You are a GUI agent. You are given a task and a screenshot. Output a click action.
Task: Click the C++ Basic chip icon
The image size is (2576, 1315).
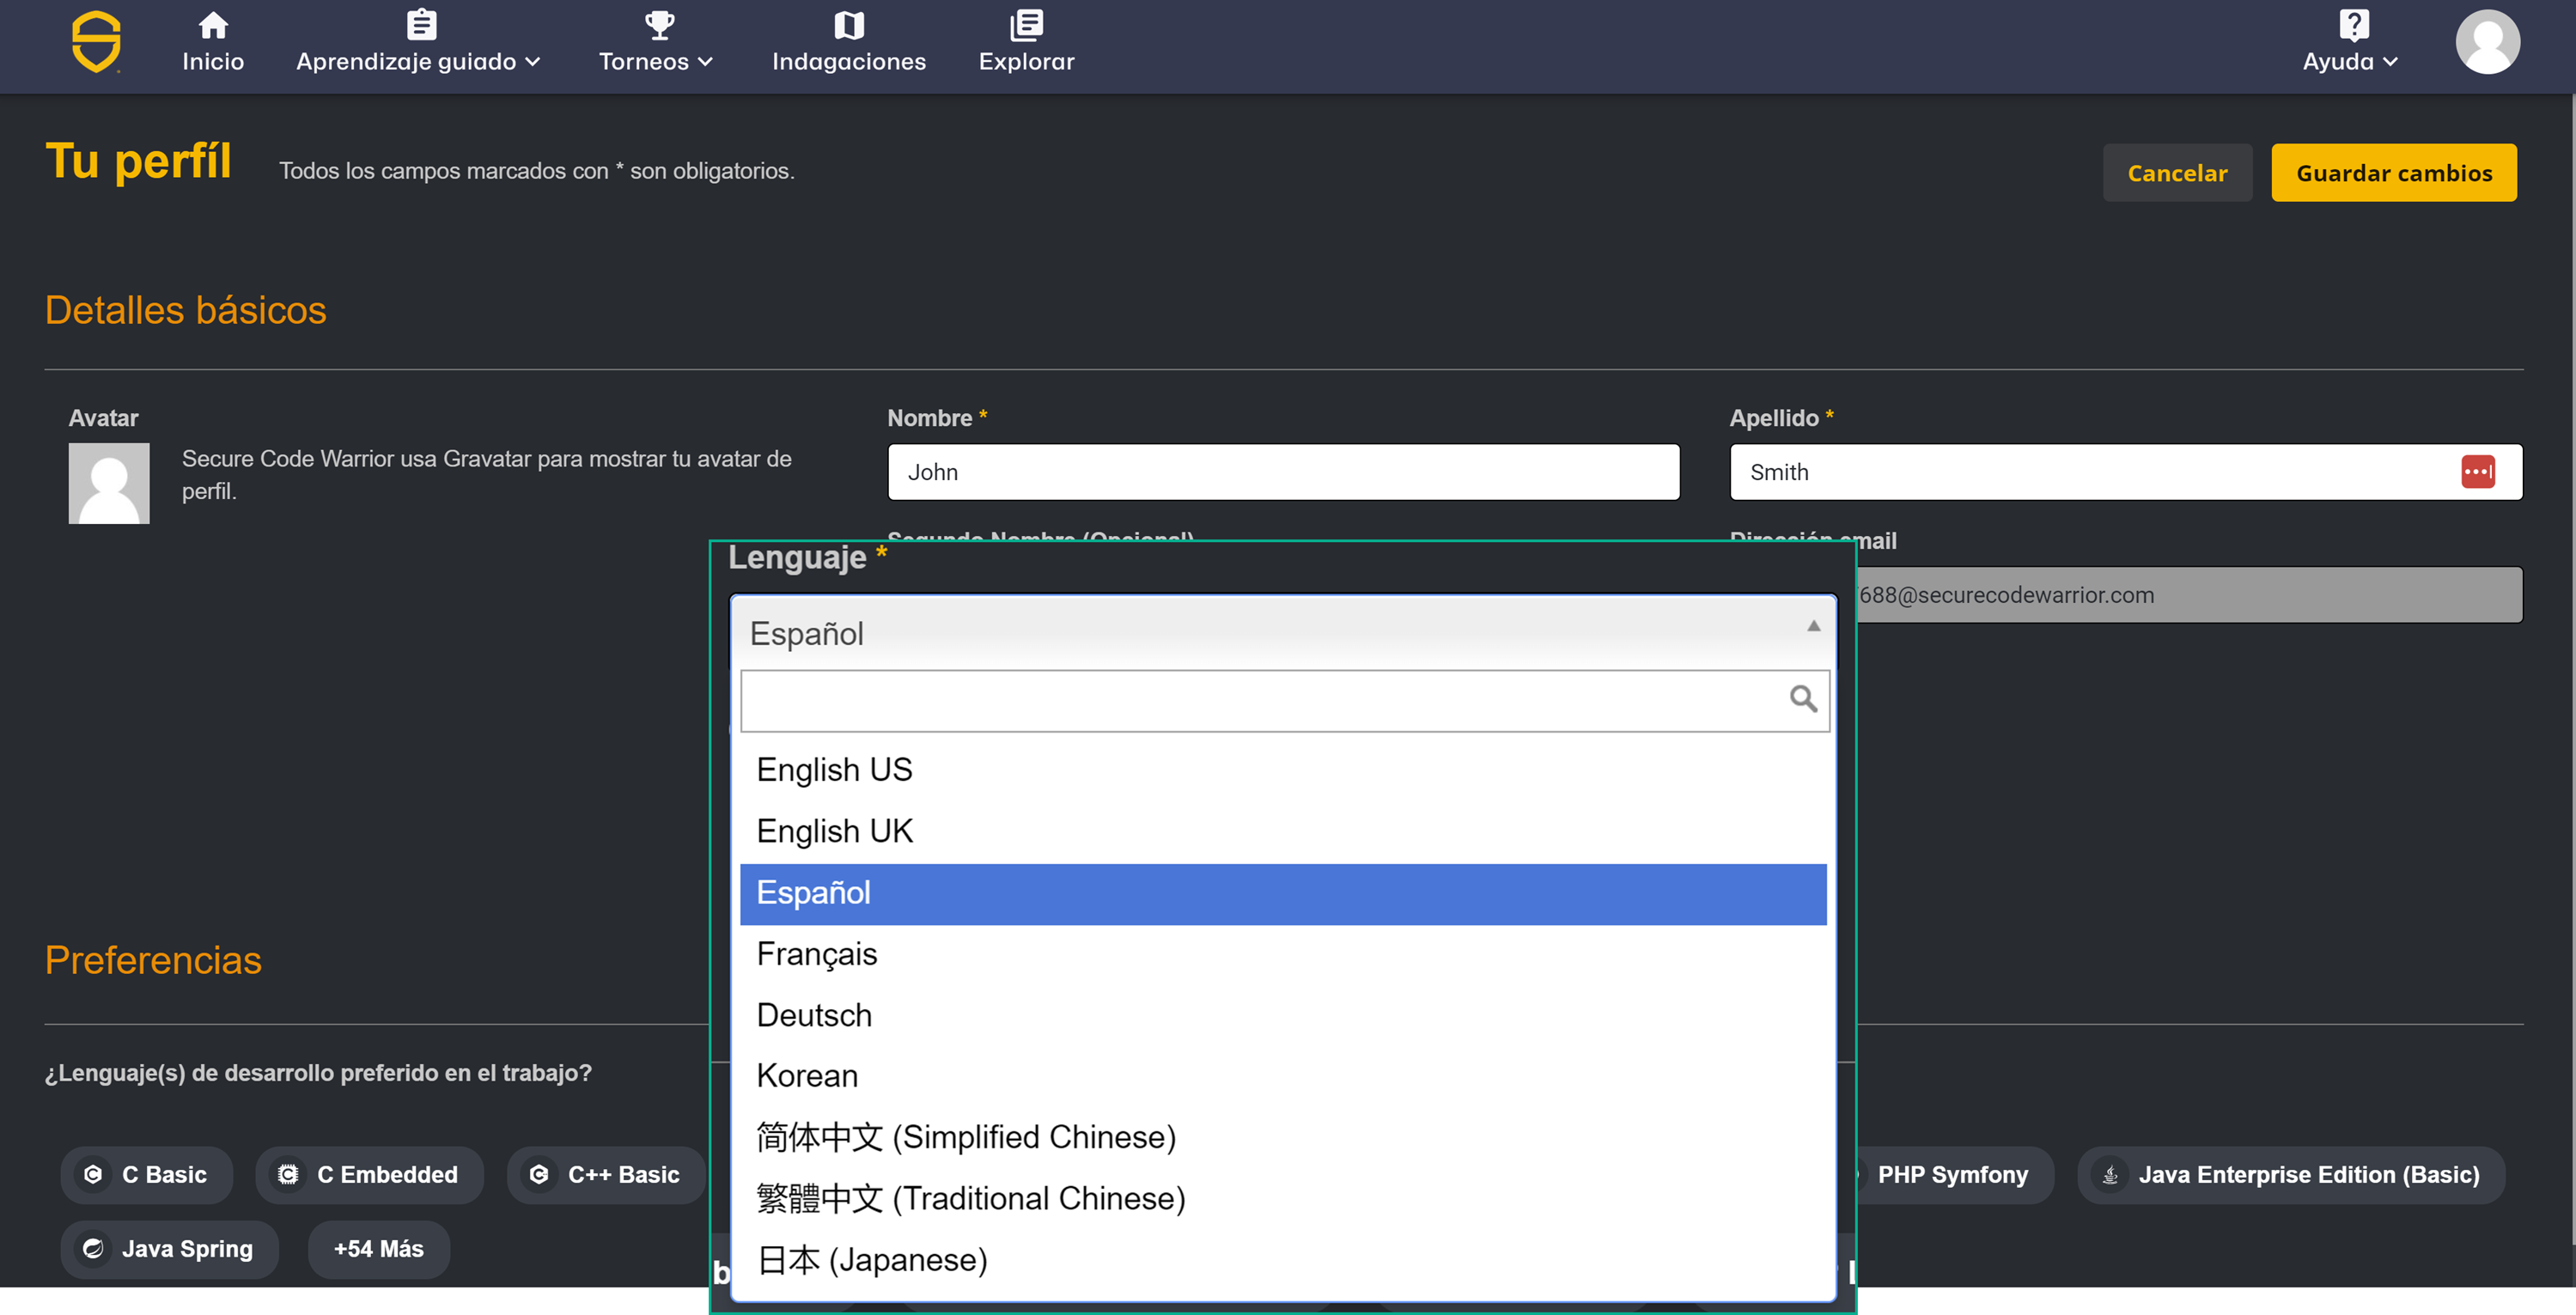(x=539, y=1174)
